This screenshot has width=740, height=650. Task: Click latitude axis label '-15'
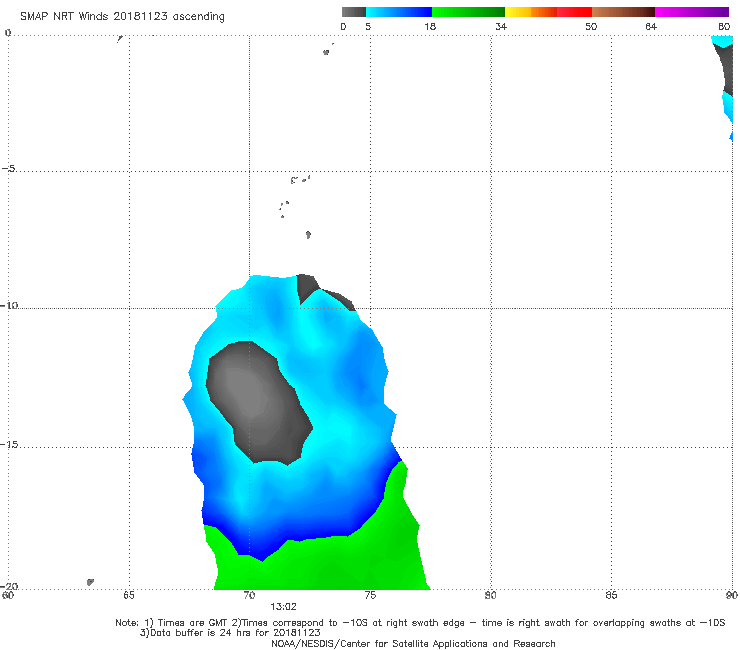pyautogui.click(x=9, y=444)
